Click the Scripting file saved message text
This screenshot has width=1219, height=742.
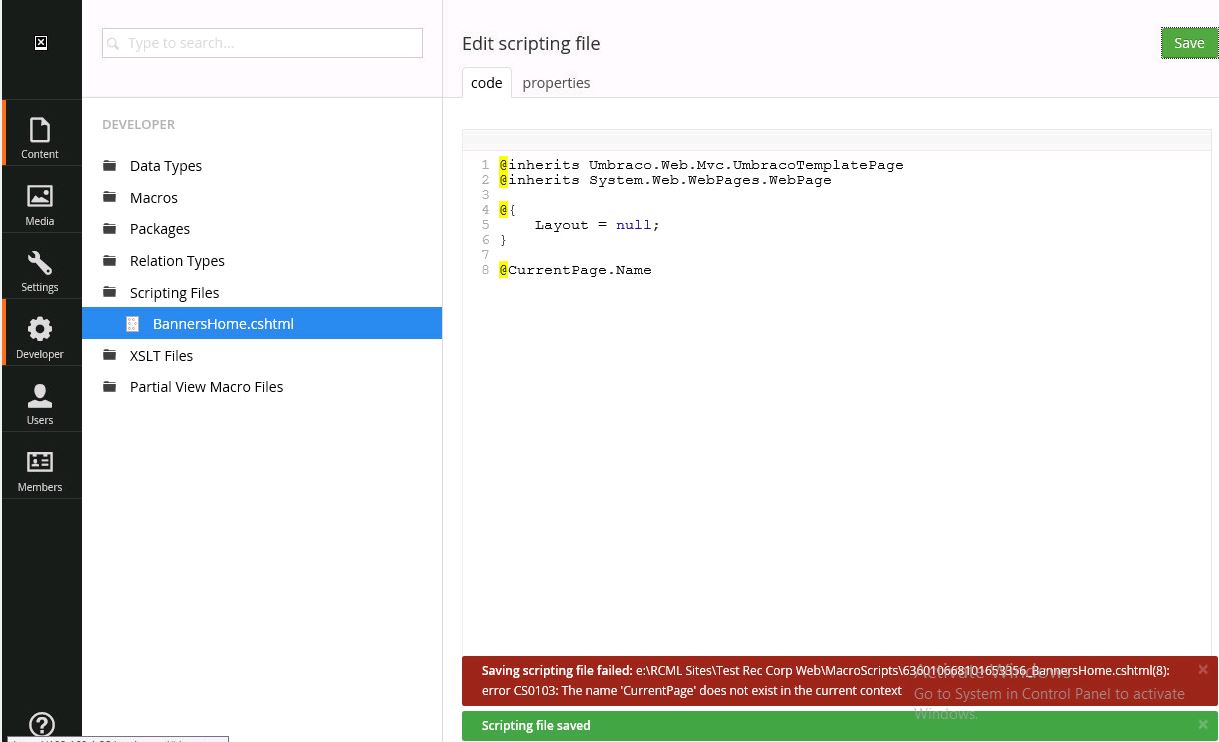(536, 725)
